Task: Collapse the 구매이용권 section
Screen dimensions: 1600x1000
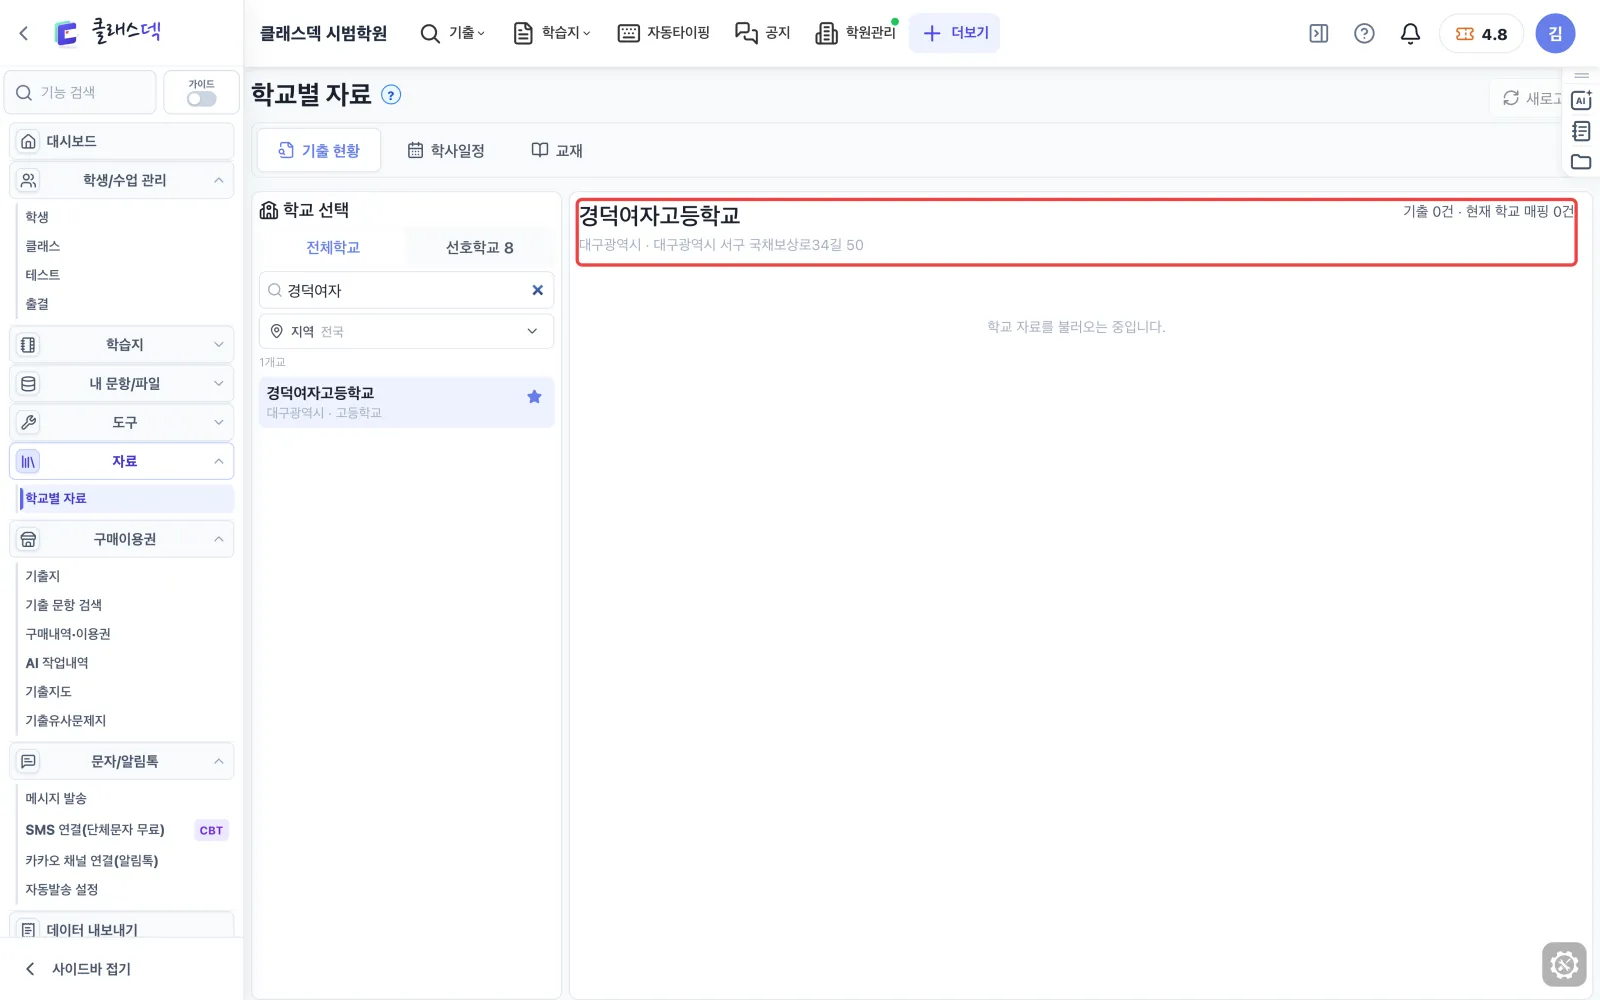Action: 122,539
